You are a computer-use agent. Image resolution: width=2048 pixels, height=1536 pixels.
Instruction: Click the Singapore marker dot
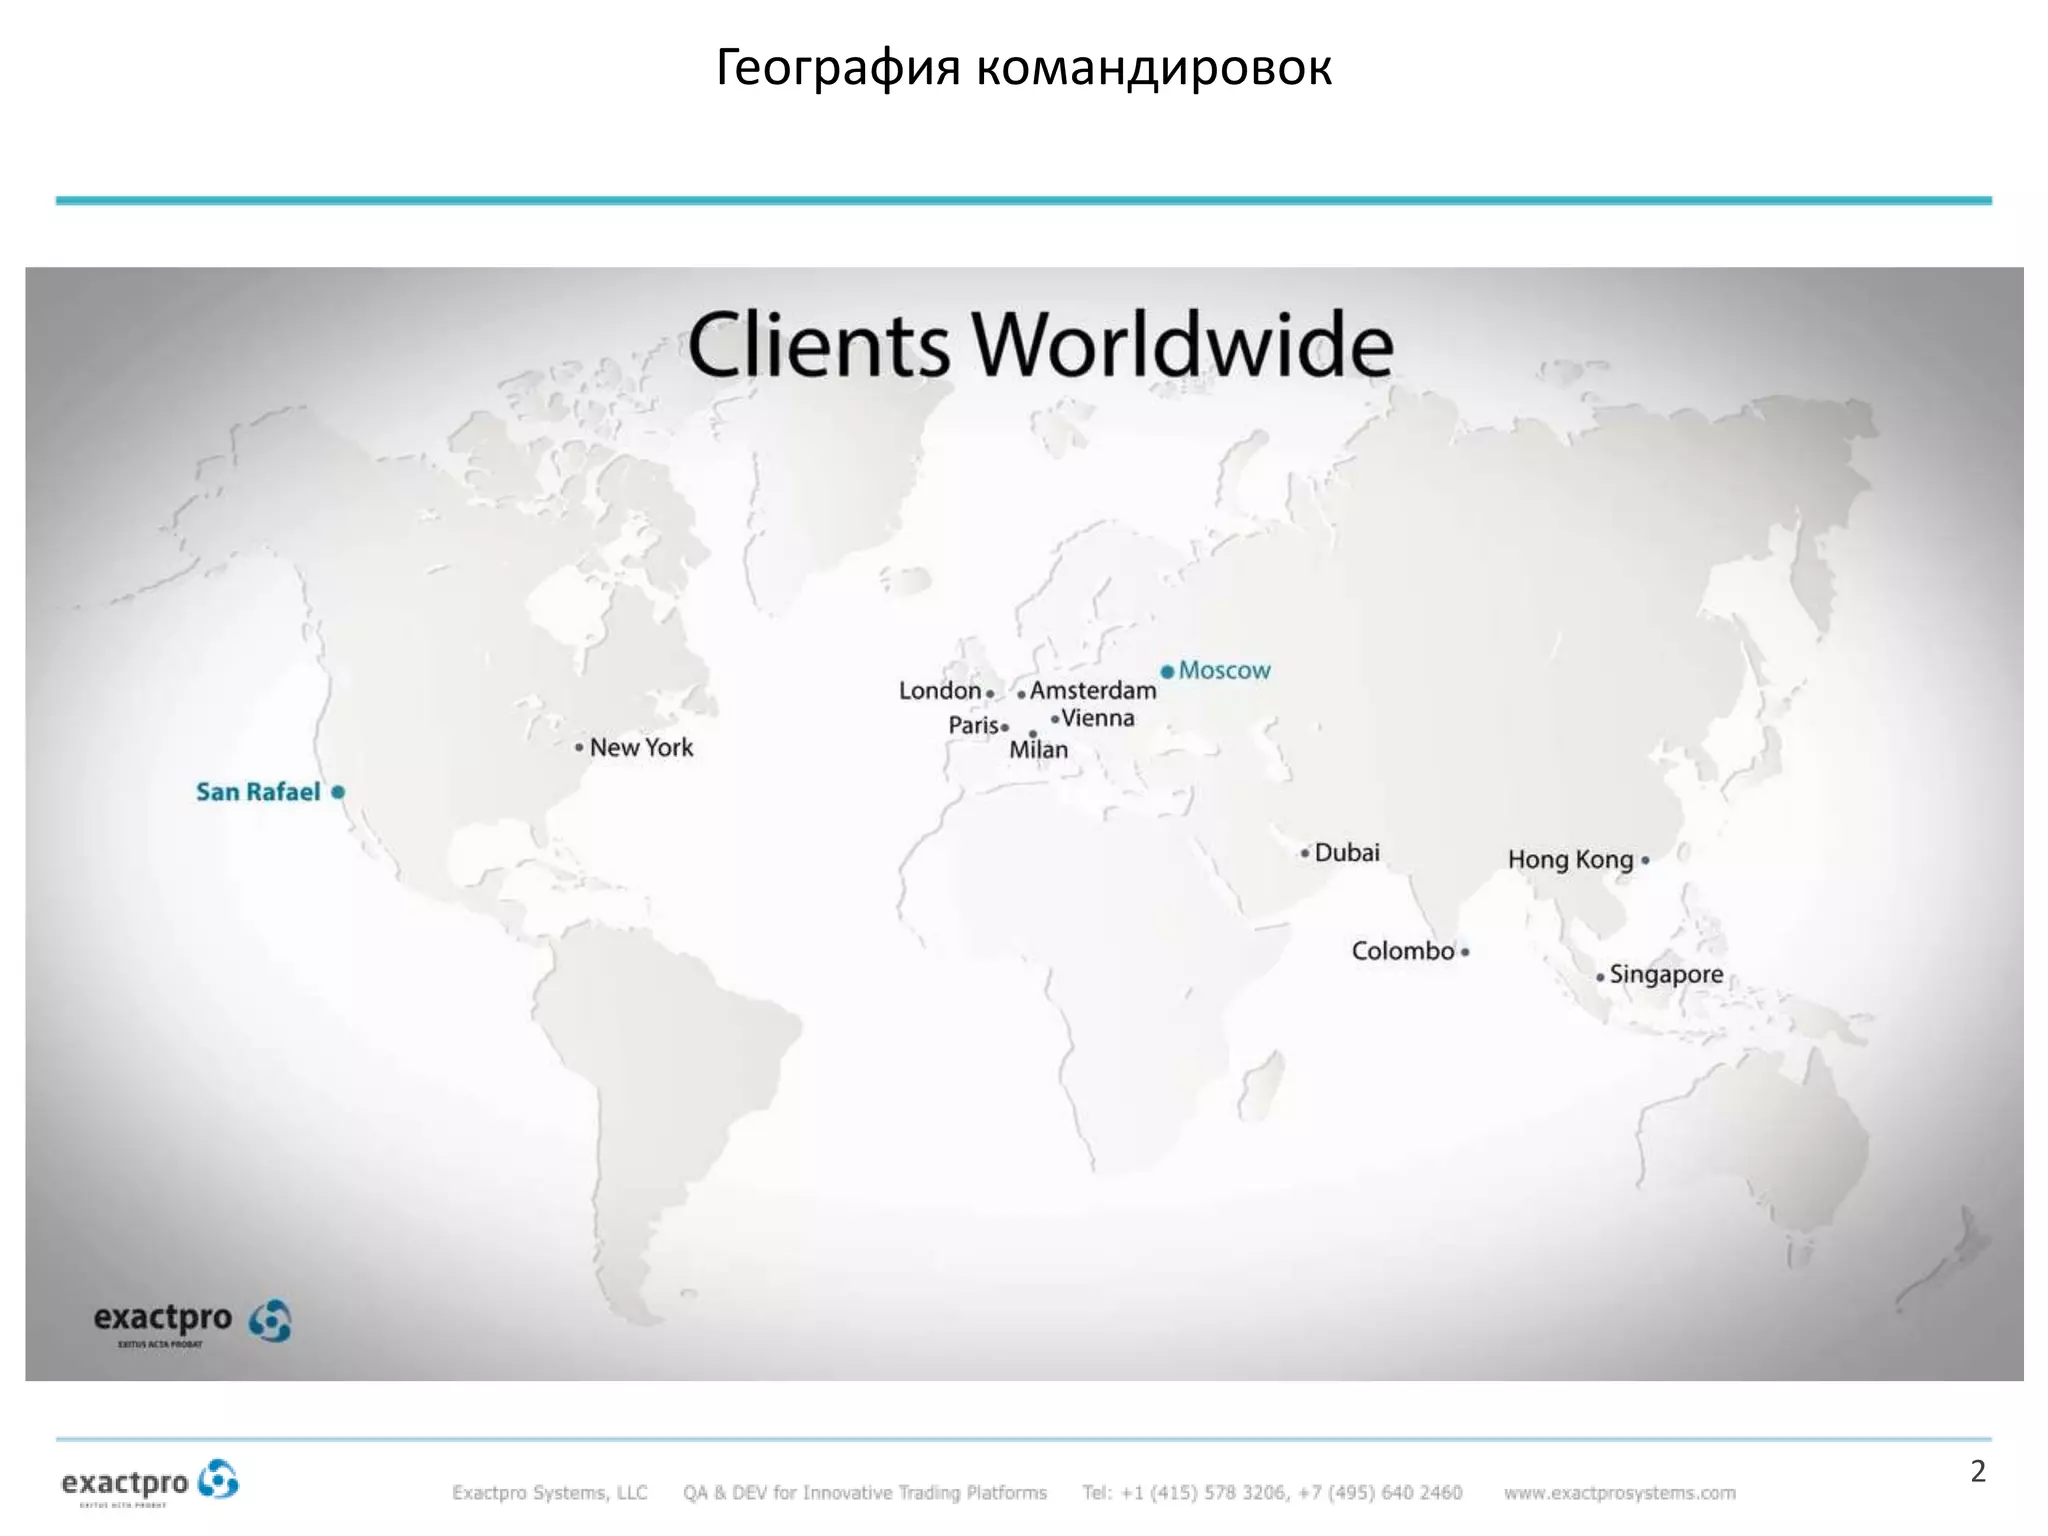(1600, 976)
